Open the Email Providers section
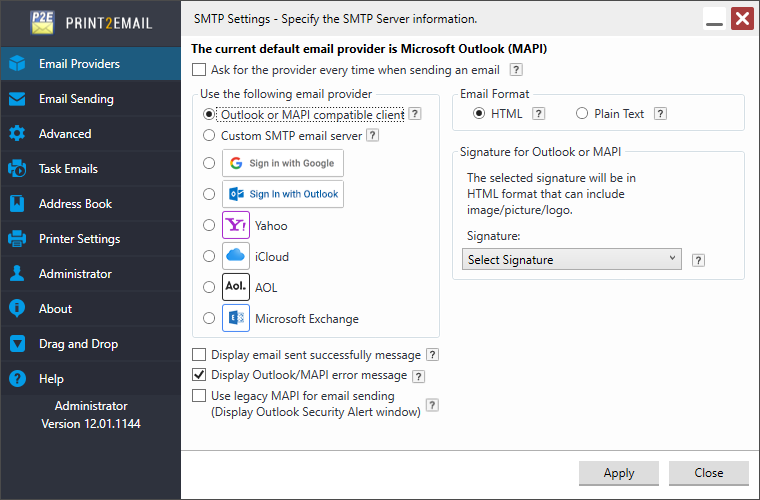The height and width of the screenshot is (500, 760). tap(91, 63)
